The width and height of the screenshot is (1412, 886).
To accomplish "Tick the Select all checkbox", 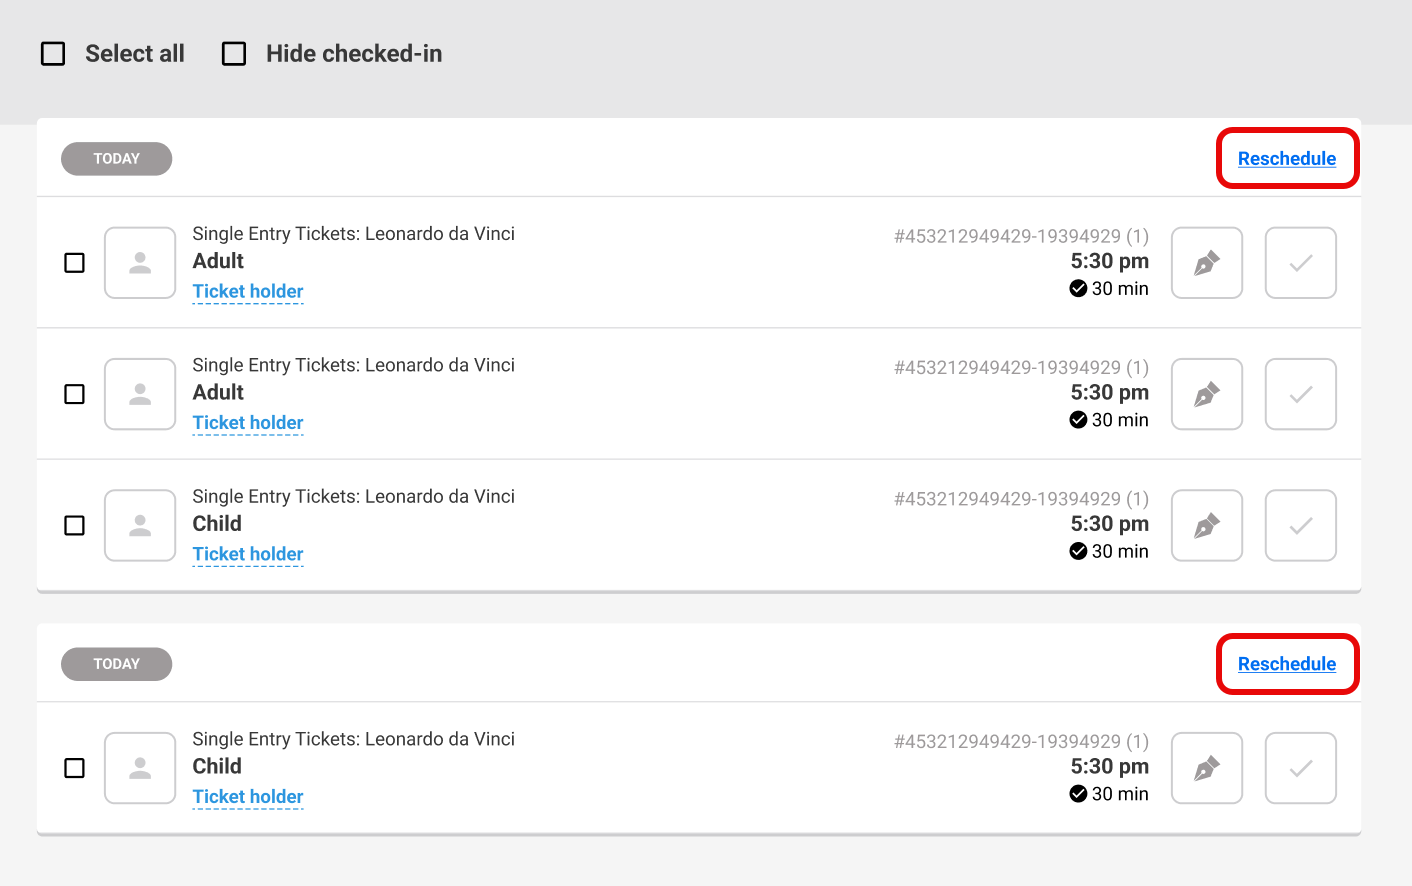I will [53, 54].
